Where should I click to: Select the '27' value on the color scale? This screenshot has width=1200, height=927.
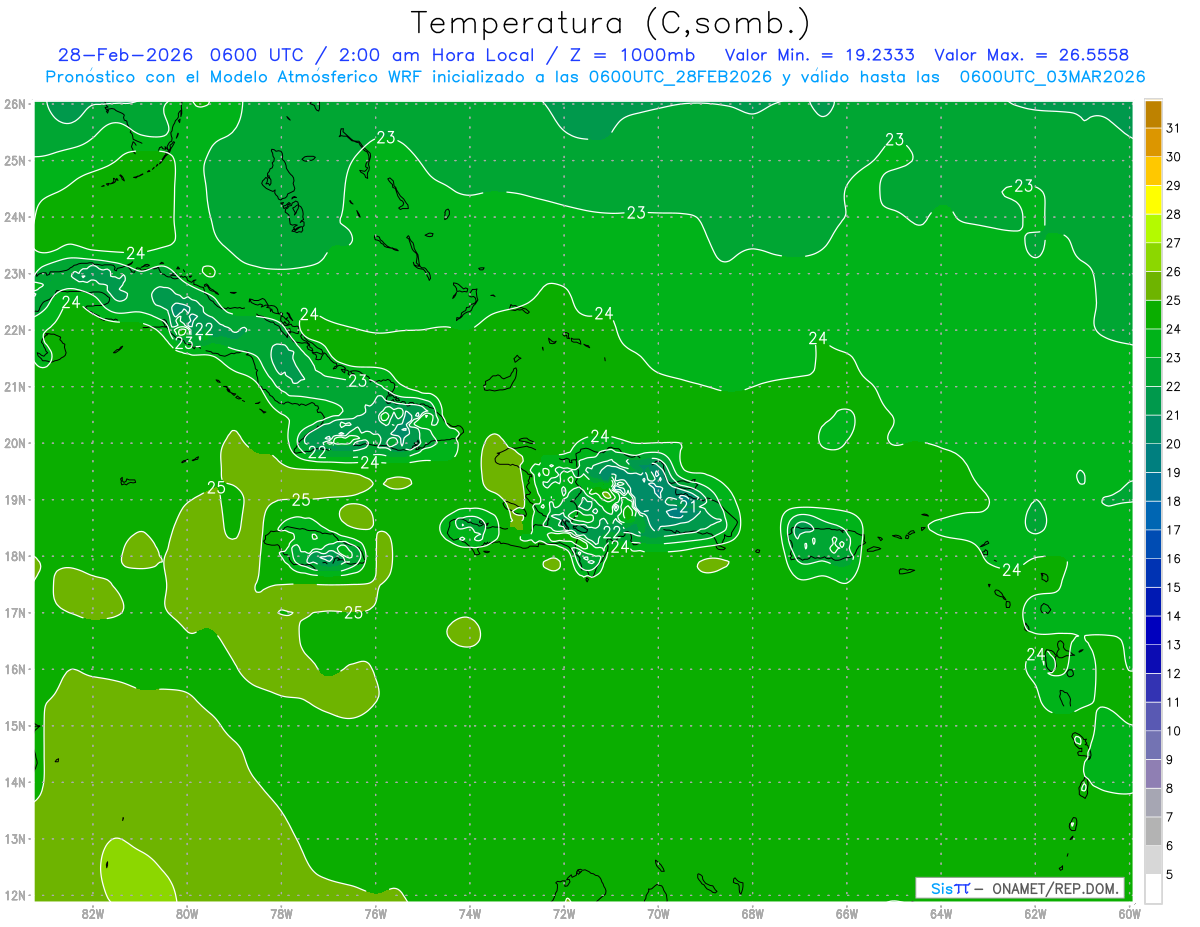point(1173,243)
